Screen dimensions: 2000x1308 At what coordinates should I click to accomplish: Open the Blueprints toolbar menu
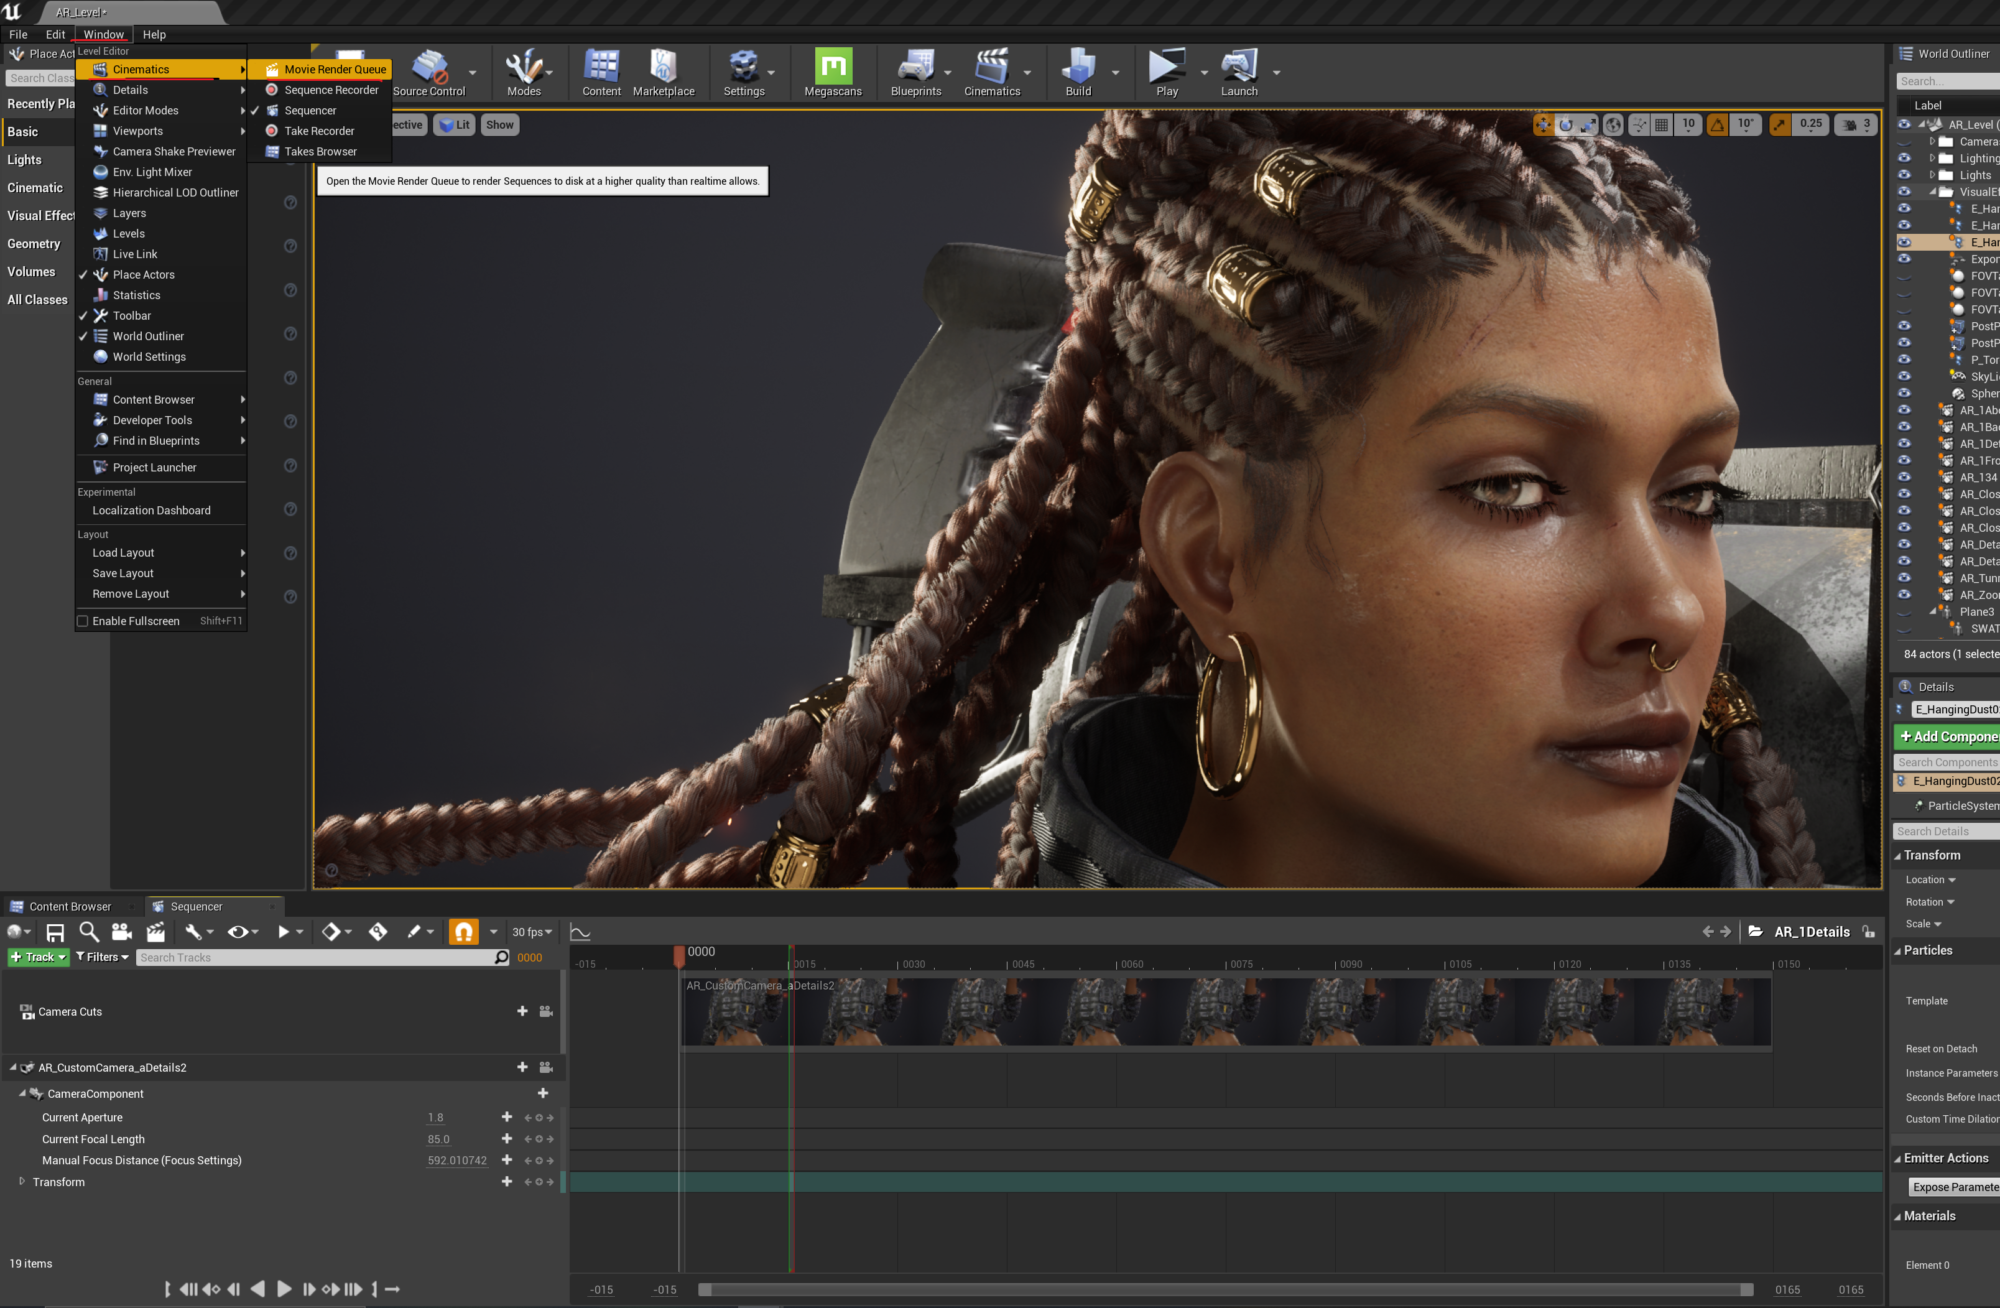coord(916,72)
